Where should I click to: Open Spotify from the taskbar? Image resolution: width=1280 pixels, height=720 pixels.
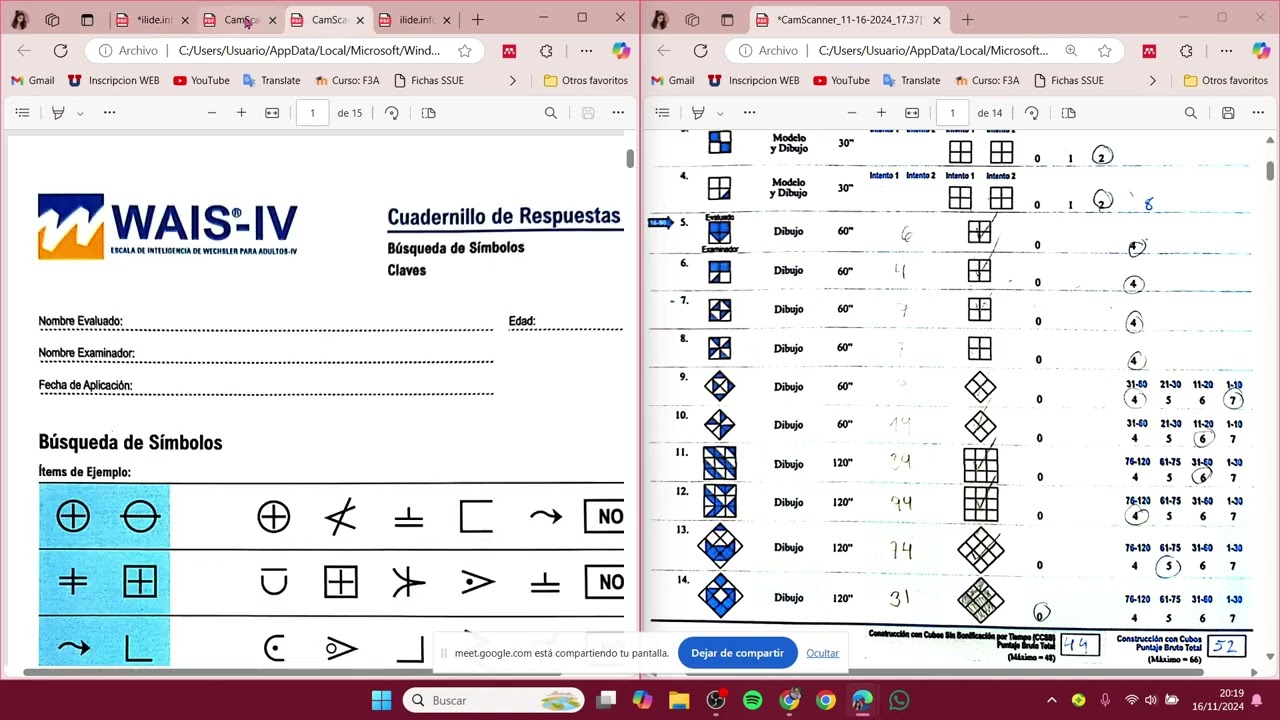click(x=753, y=700)
